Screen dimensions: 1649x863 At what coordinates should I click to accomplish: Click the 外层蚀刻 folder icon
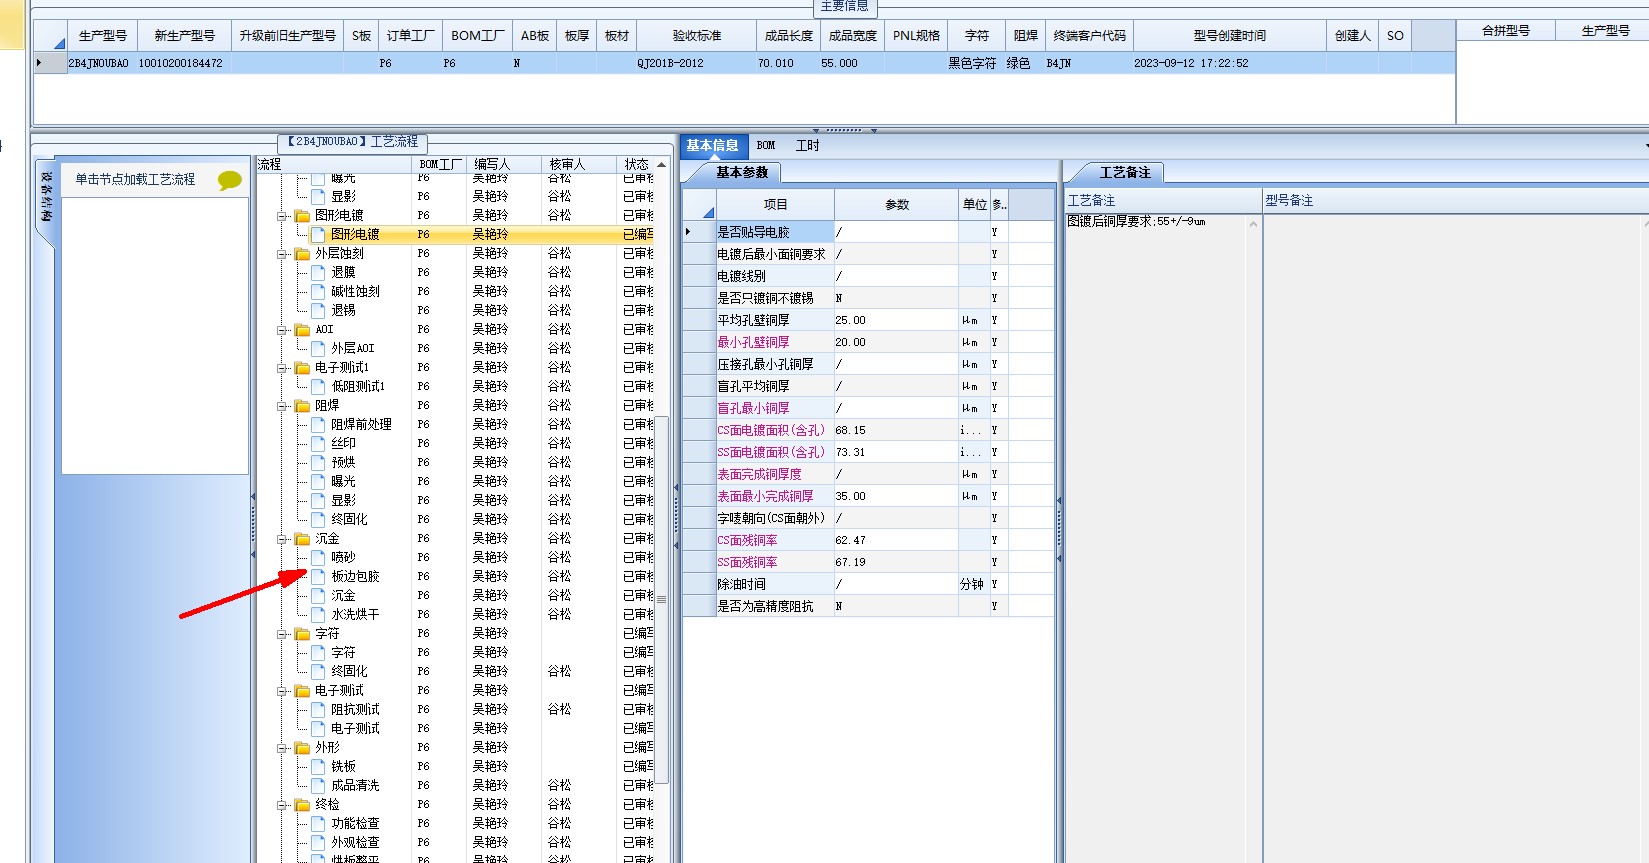click(302, 253)
